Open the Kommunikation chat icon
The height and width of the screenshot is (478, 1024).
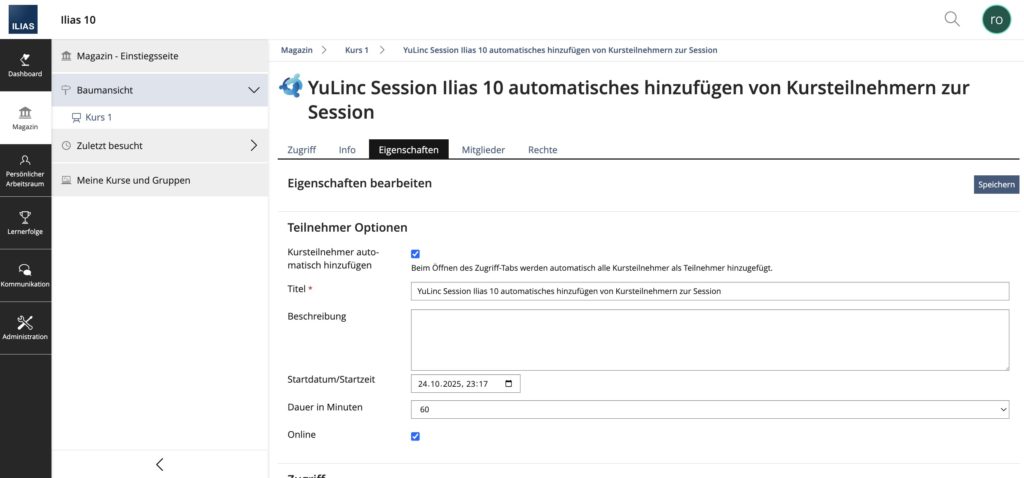click(25, 269)
